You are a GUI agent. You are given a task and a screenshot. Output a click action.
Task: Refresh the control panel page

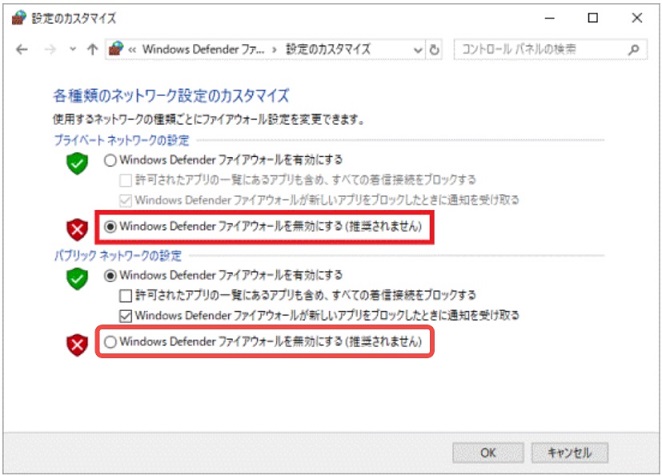pyautogui.click(x=434, y=50)
